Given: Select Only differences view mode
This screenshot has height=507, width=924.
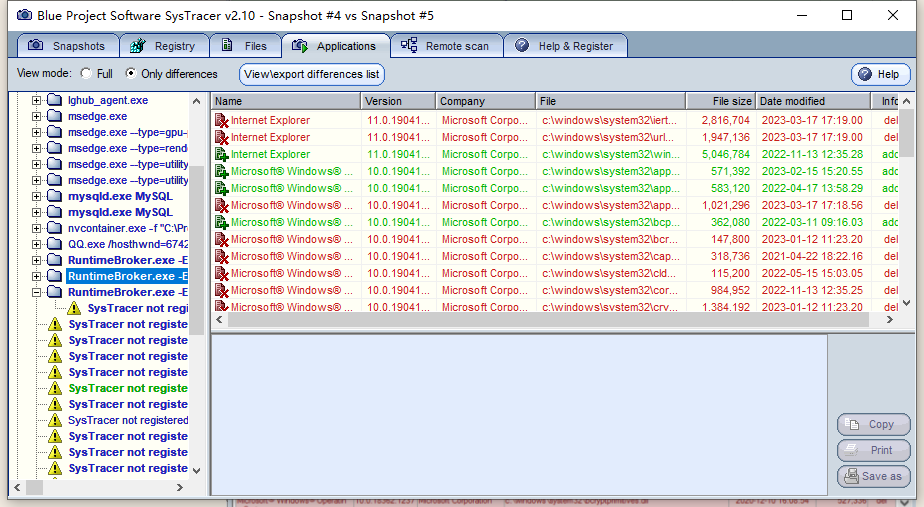Looking at the screenshot, I should click(131, 74).
